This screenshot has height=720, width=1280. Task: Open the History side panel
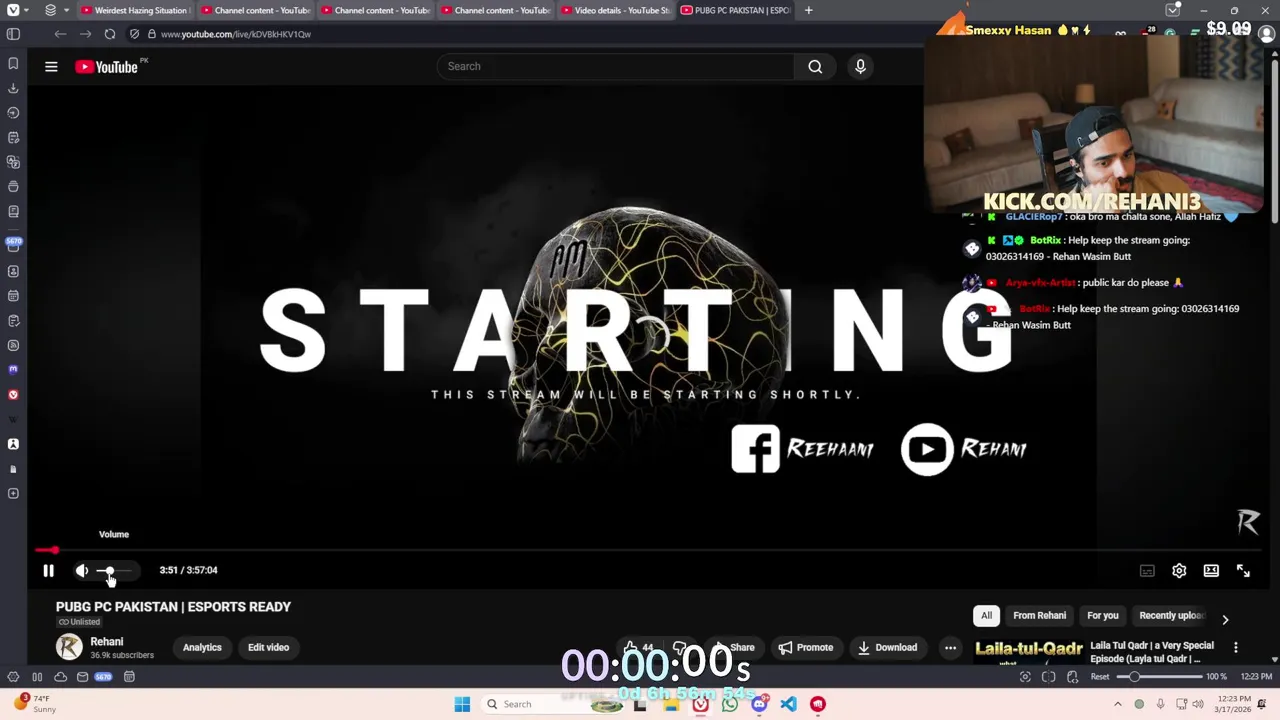point(13,113)
